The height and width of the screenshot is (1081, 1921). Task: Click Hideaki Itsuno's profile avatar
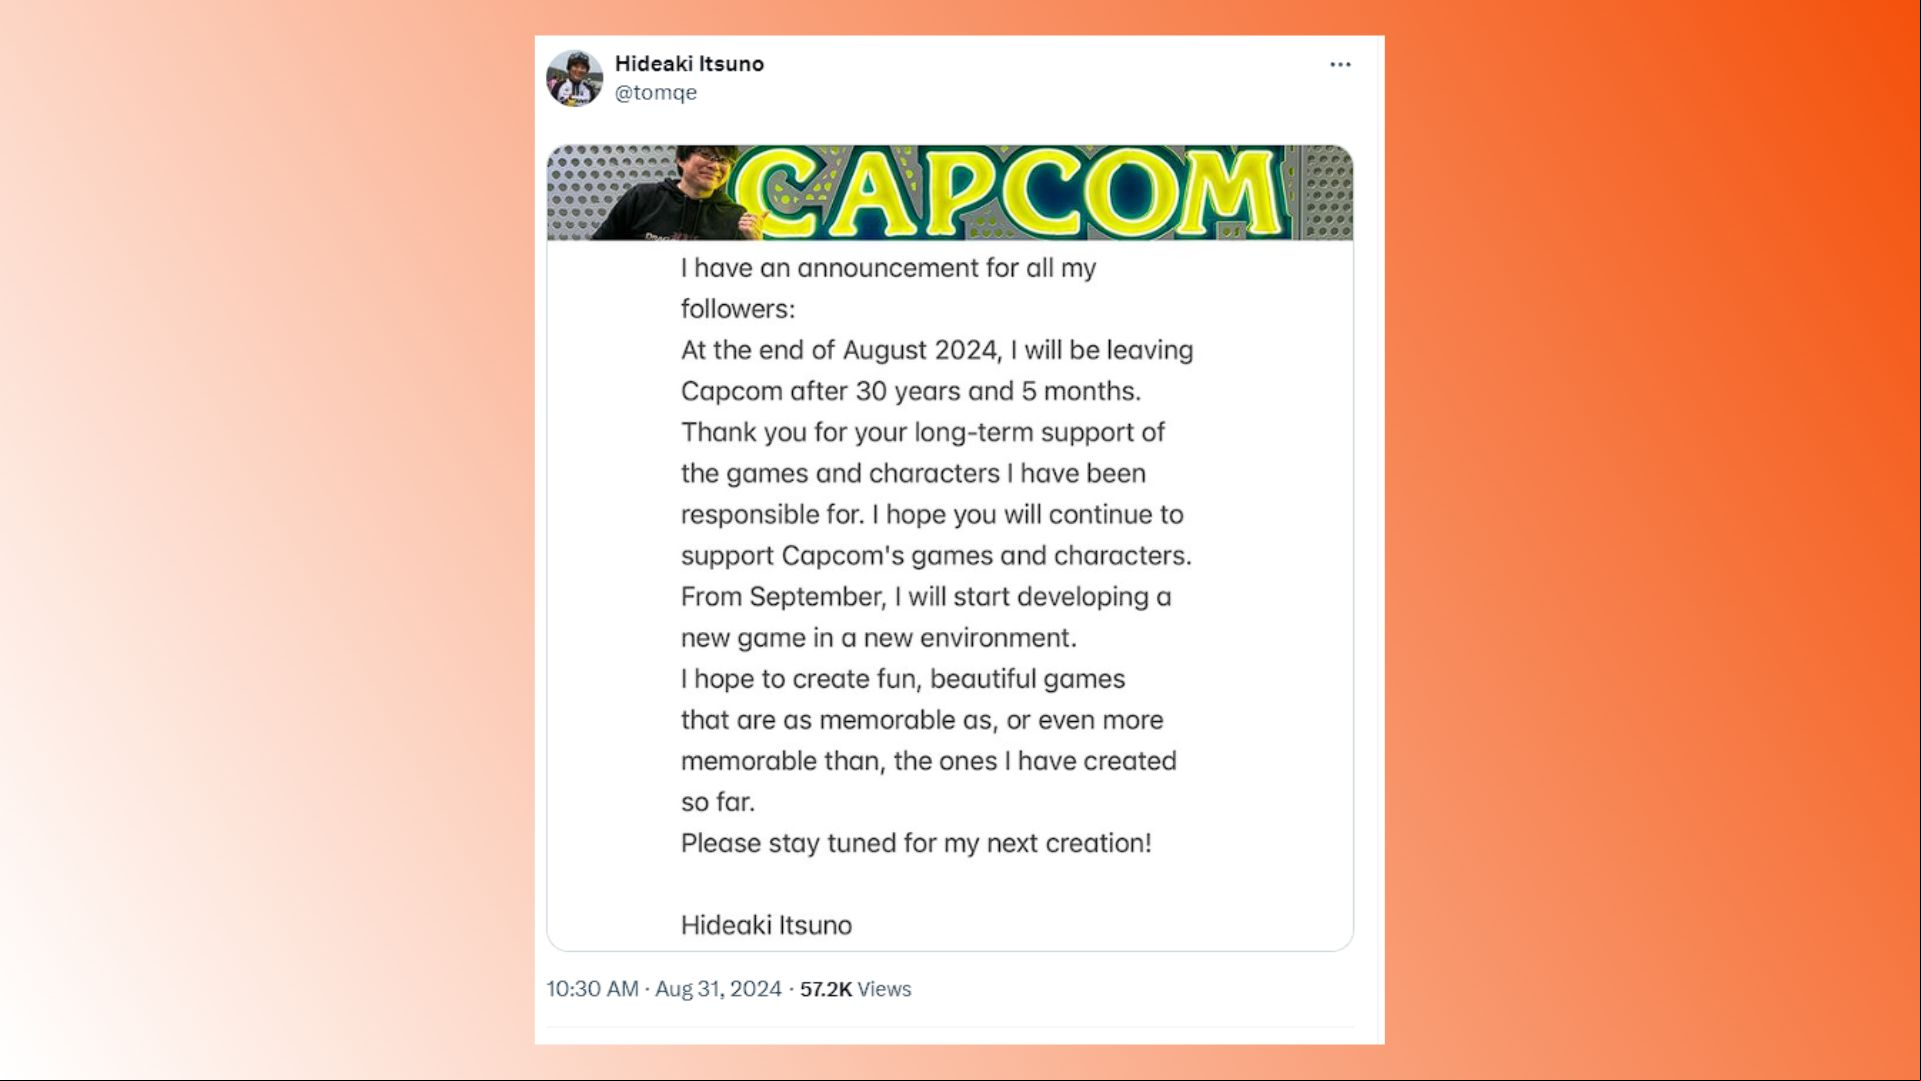click(x=574, y=78)
